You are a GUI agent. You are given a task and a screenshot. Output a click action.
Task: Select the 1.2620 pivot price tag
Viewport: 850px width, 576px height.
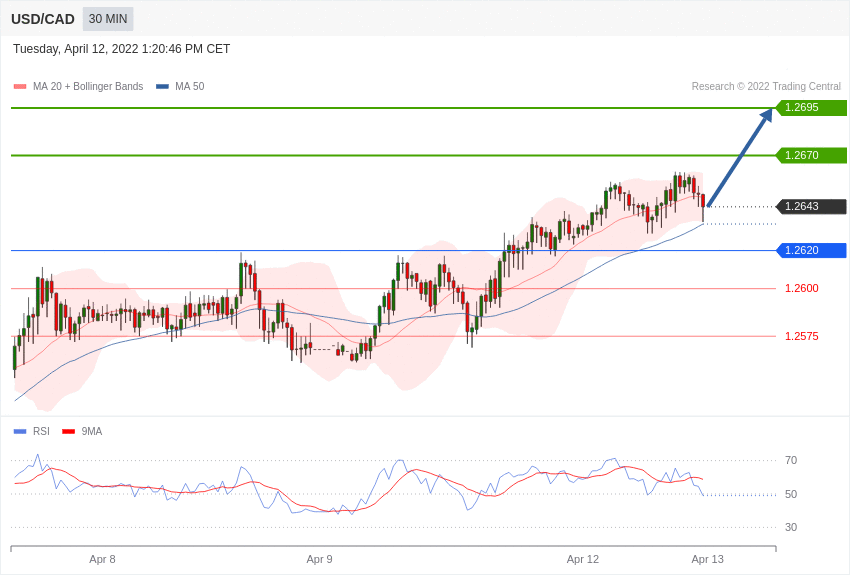pyautogui.click(x=812, y=250)
